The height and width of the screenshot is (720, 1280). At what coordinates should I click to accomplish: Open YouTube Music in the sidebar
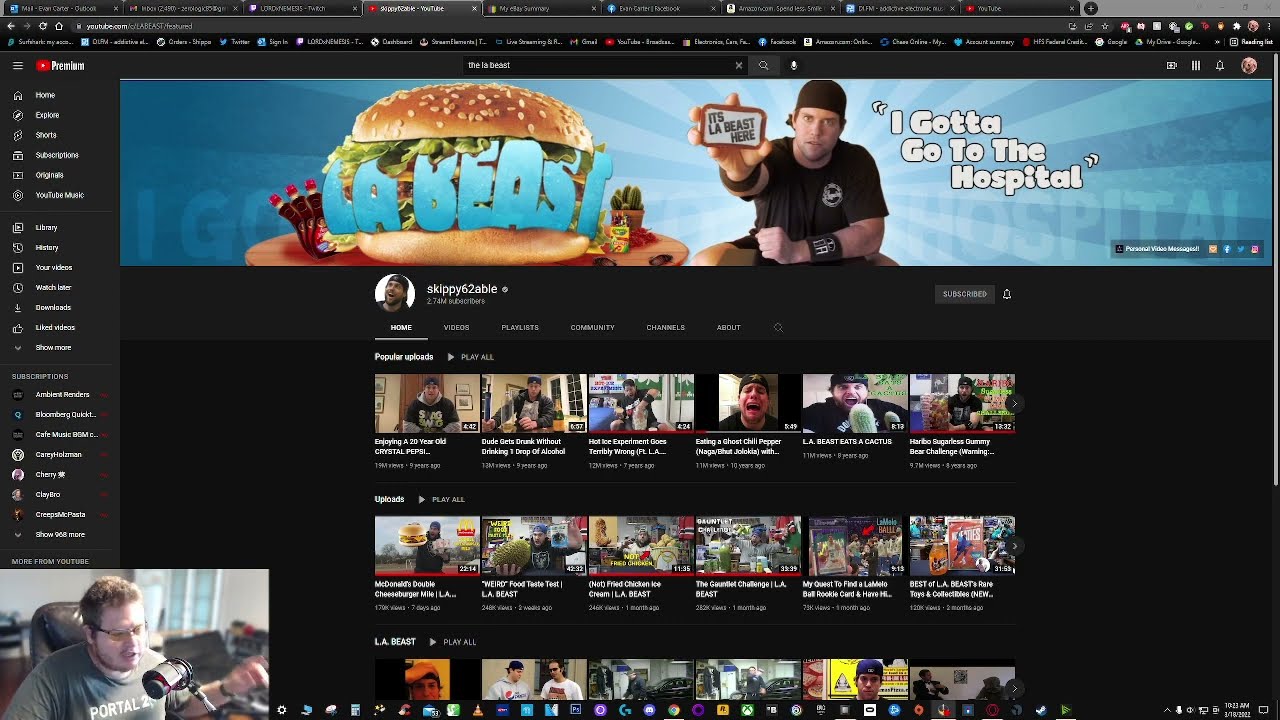click(59, 195)
